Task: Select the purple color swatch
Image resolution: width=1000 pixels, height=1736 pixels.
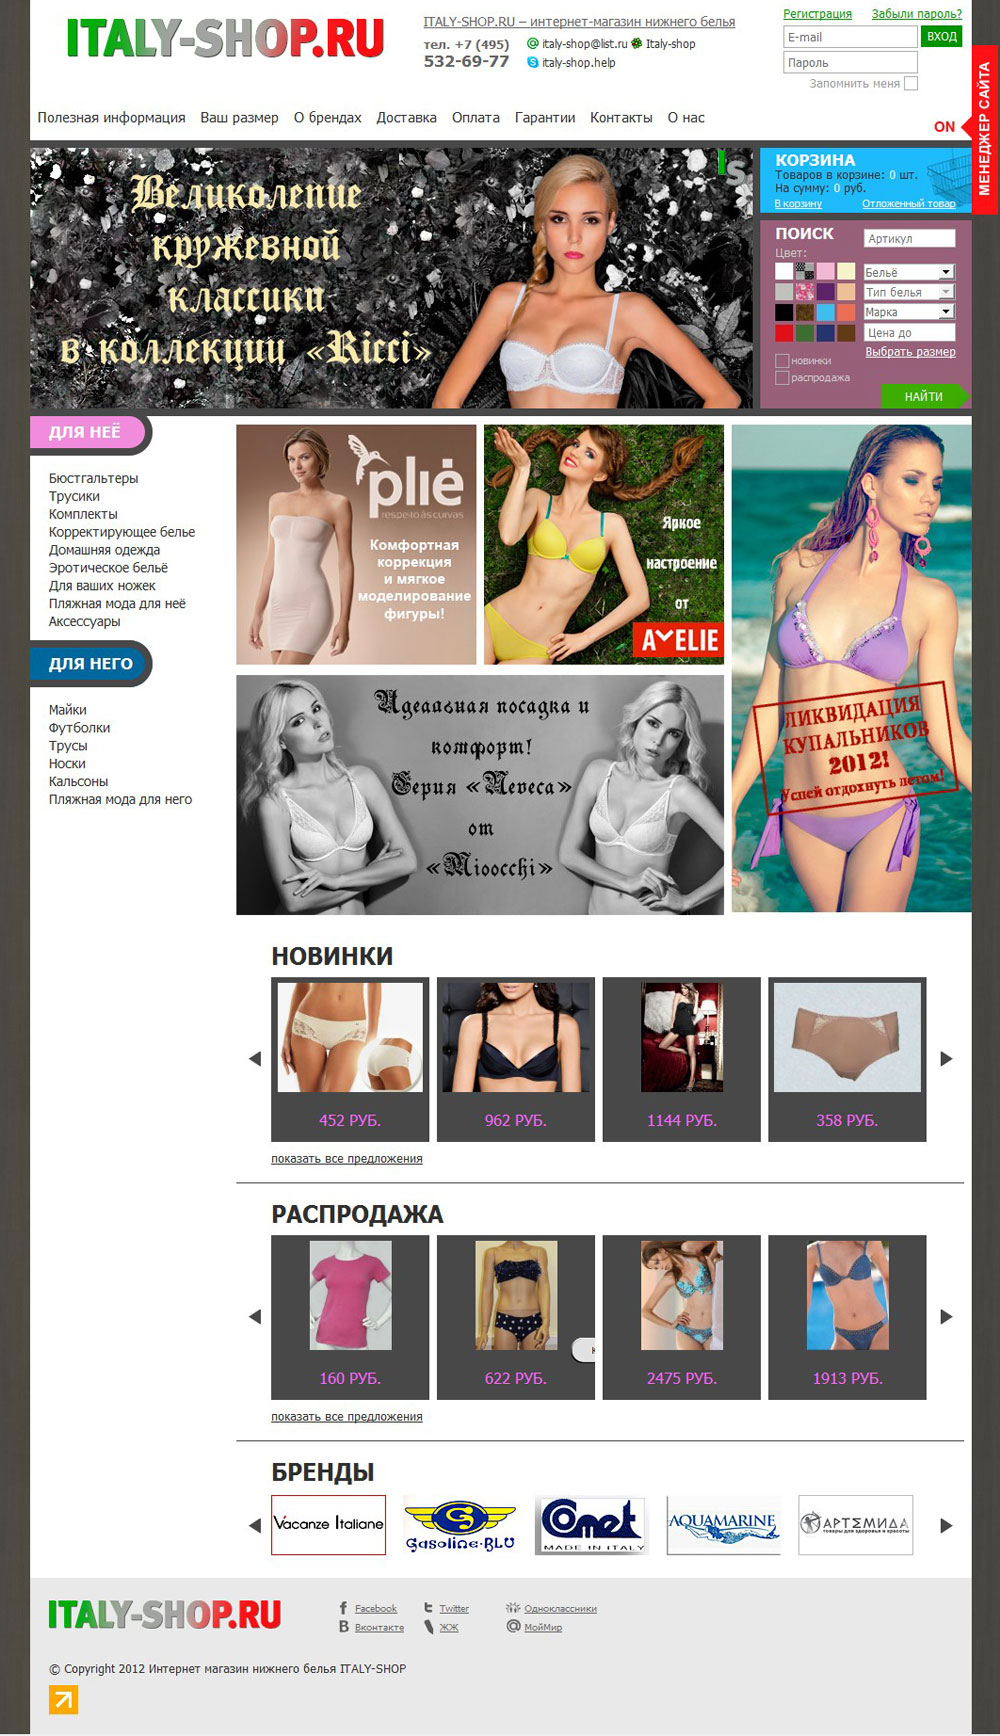Action: (826, 292)
